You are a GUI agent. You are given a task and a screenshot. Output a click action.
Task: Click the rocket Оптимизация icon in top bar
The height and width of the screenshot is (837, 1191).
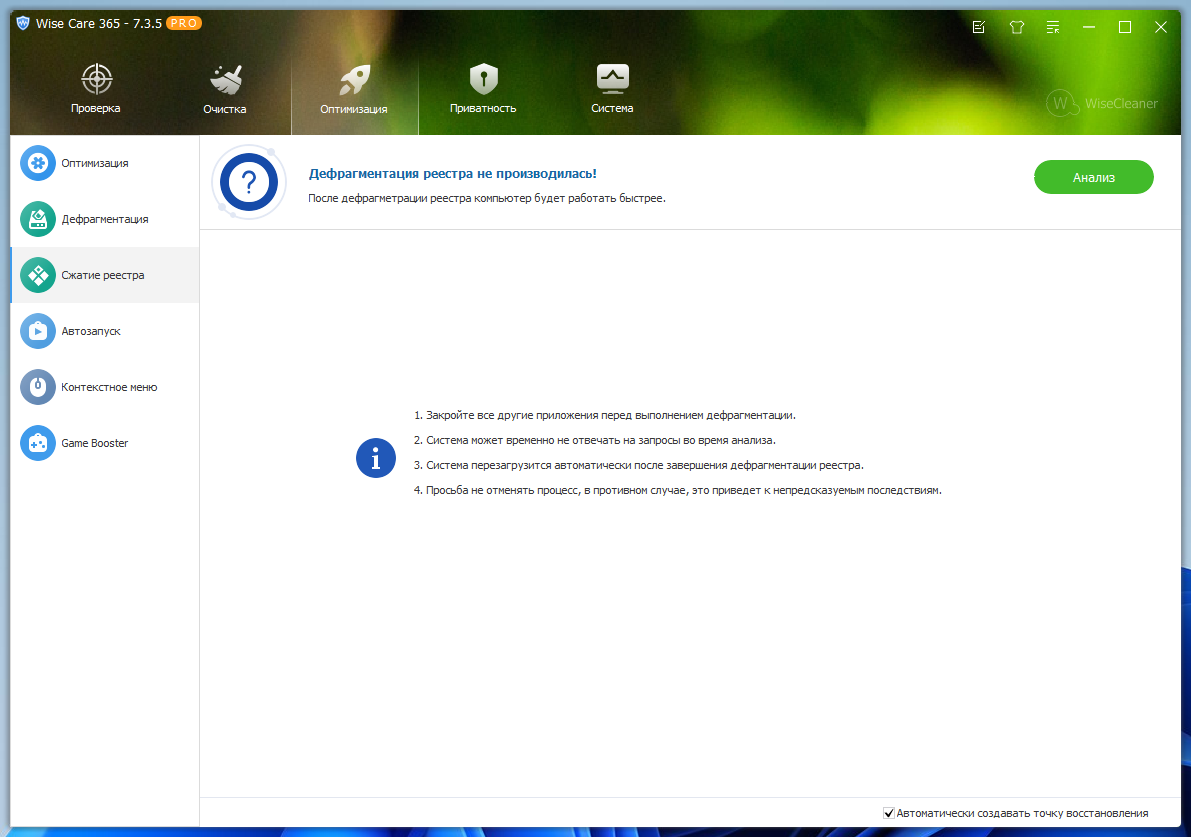[x=354, y=80]
